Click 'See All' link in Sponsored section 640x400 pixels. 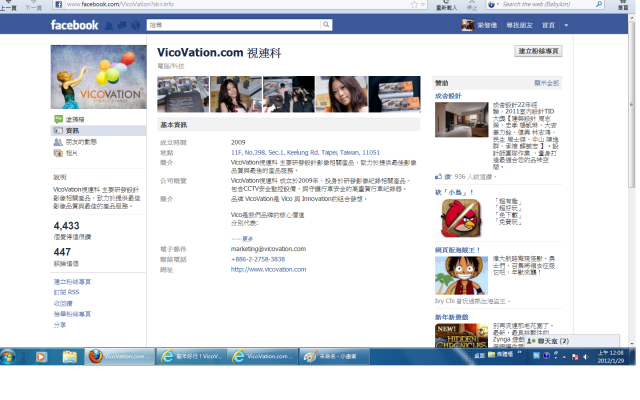click(x=547, y=83)
